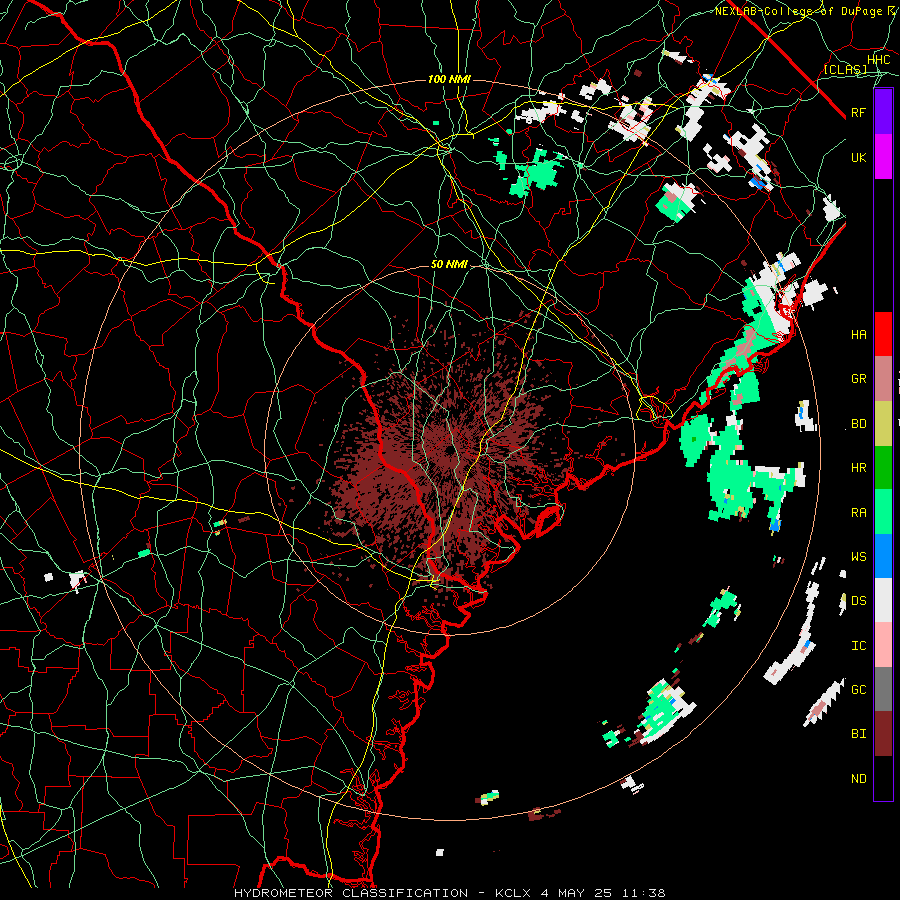Viewport: 900px width, 900px height.
Task: Click the UK magenta color swatch
Action: (883, 157)
